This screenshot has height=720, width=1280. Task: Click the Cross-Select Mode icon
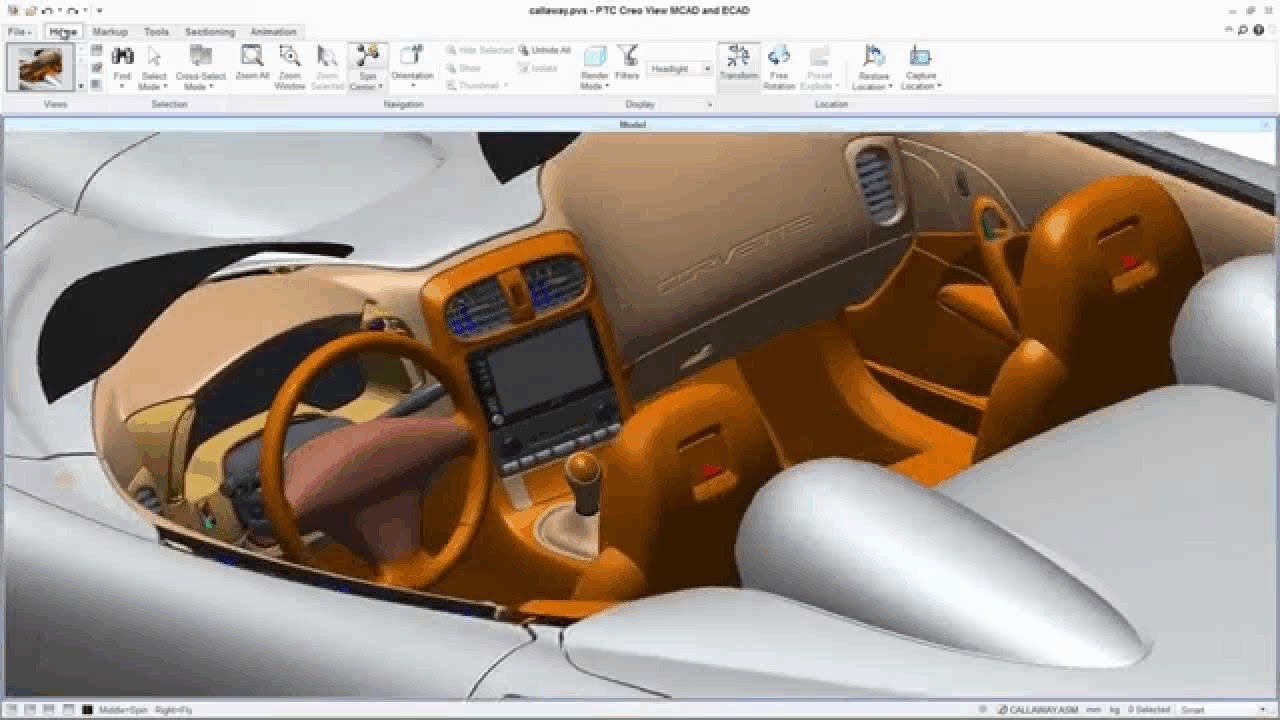(200, 56)
